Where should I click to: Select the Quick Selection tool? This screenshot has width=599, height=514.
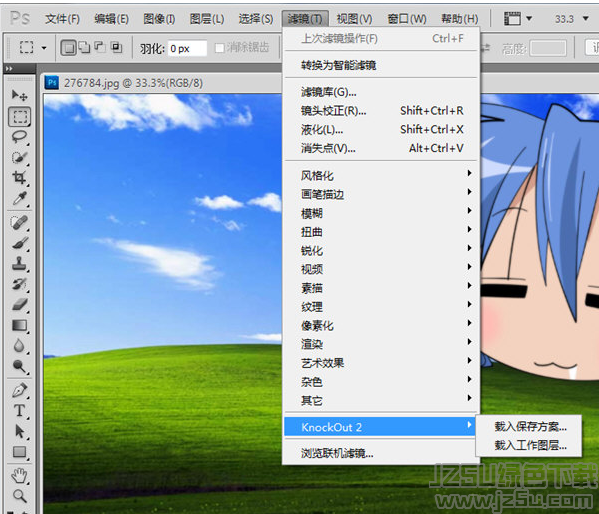tap(19, 157)
